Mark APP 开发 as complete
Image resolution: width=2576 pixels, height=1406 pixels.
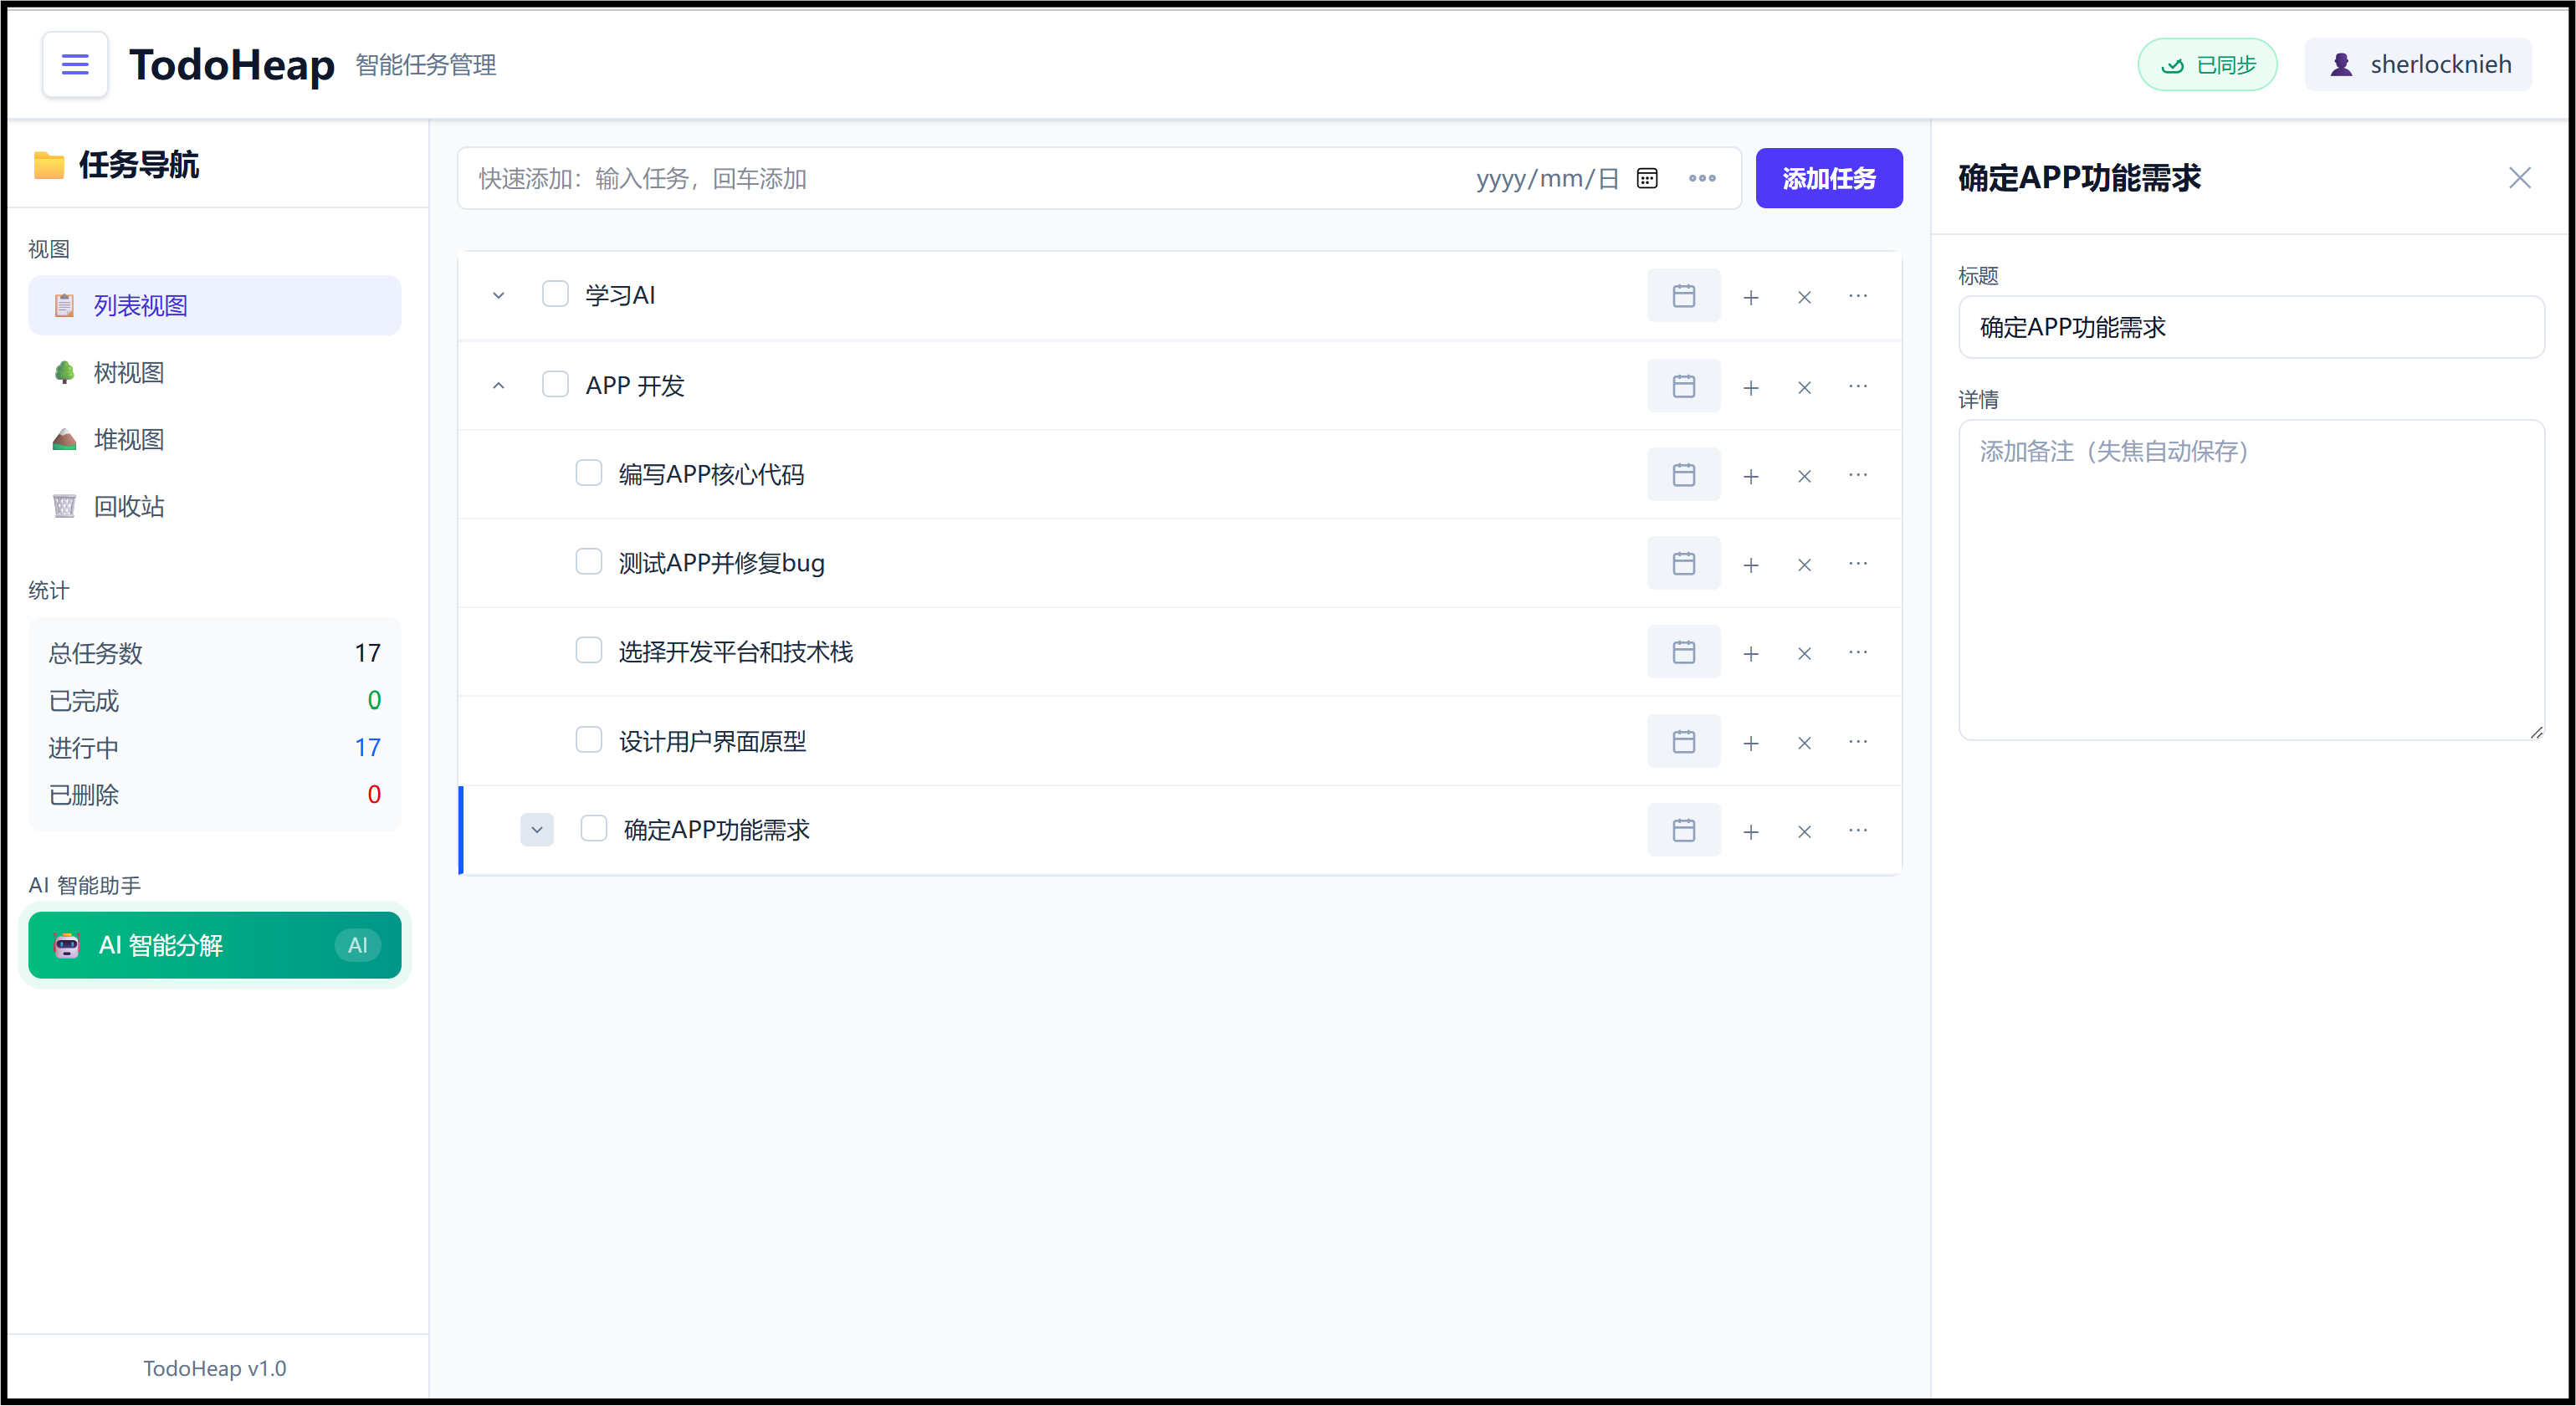pyautogui.click(x=556, y=383)
